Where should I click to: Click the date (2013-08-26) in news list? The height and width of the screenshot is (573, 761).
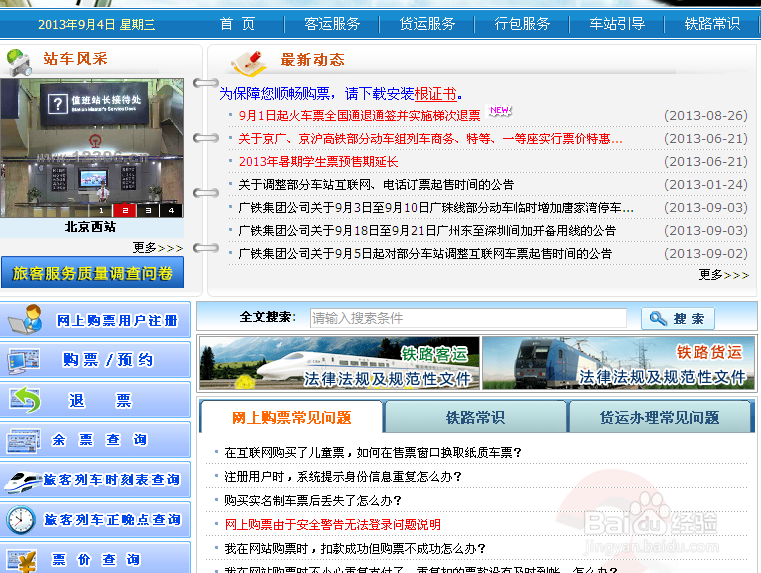pos(706,115)
